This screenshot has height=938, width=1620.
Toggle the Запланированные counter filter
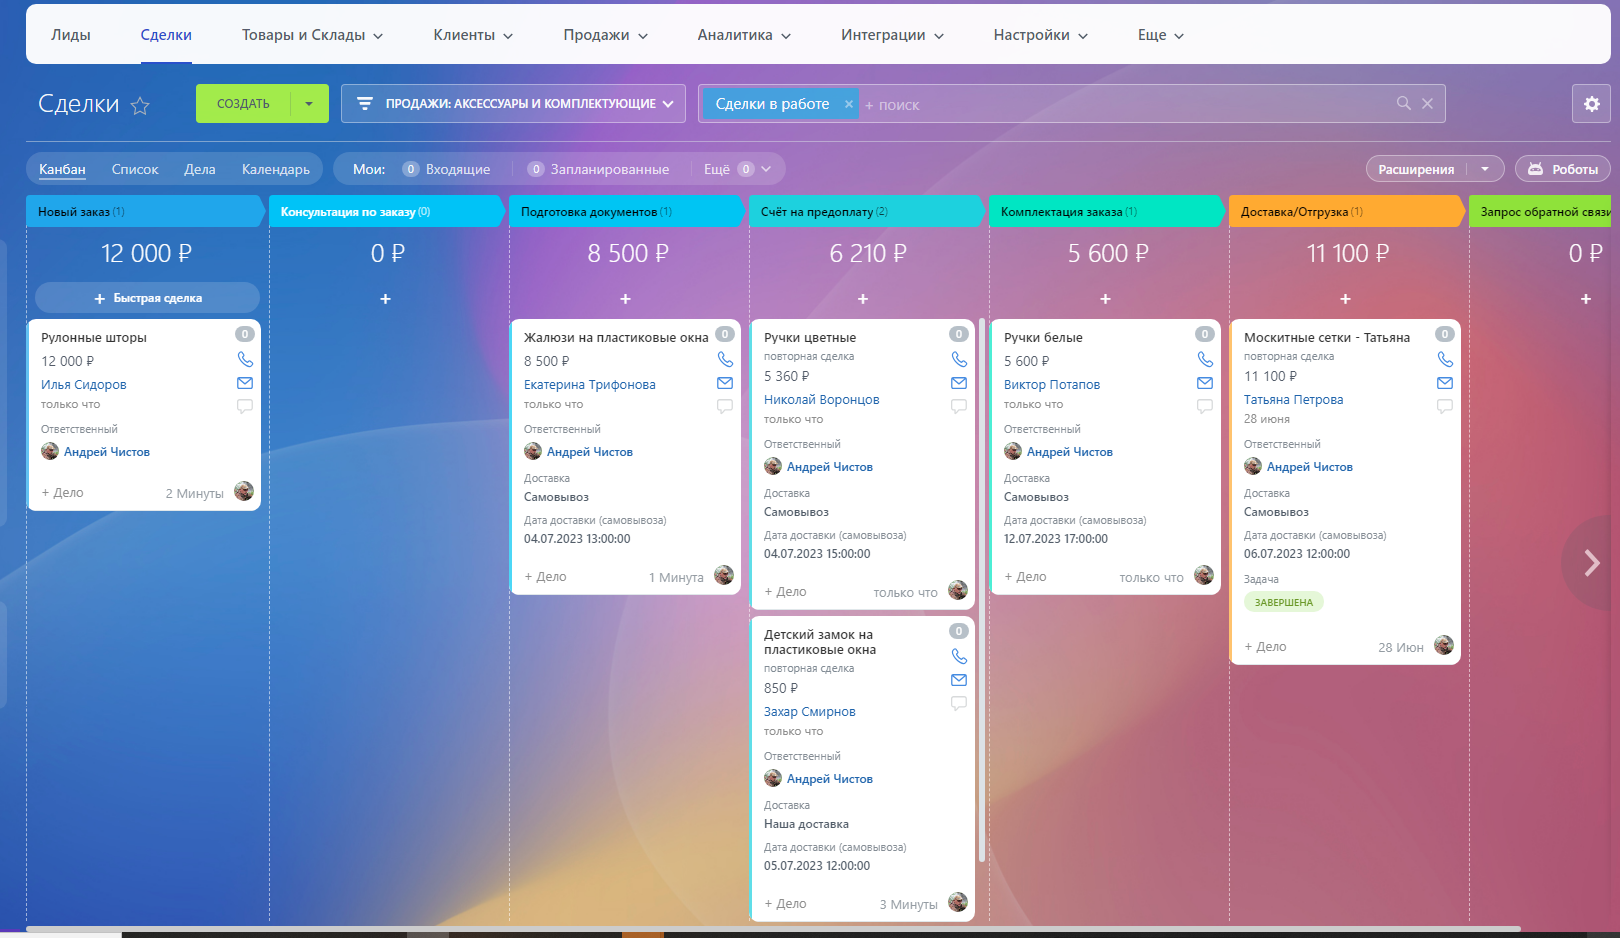coord(598,169)
